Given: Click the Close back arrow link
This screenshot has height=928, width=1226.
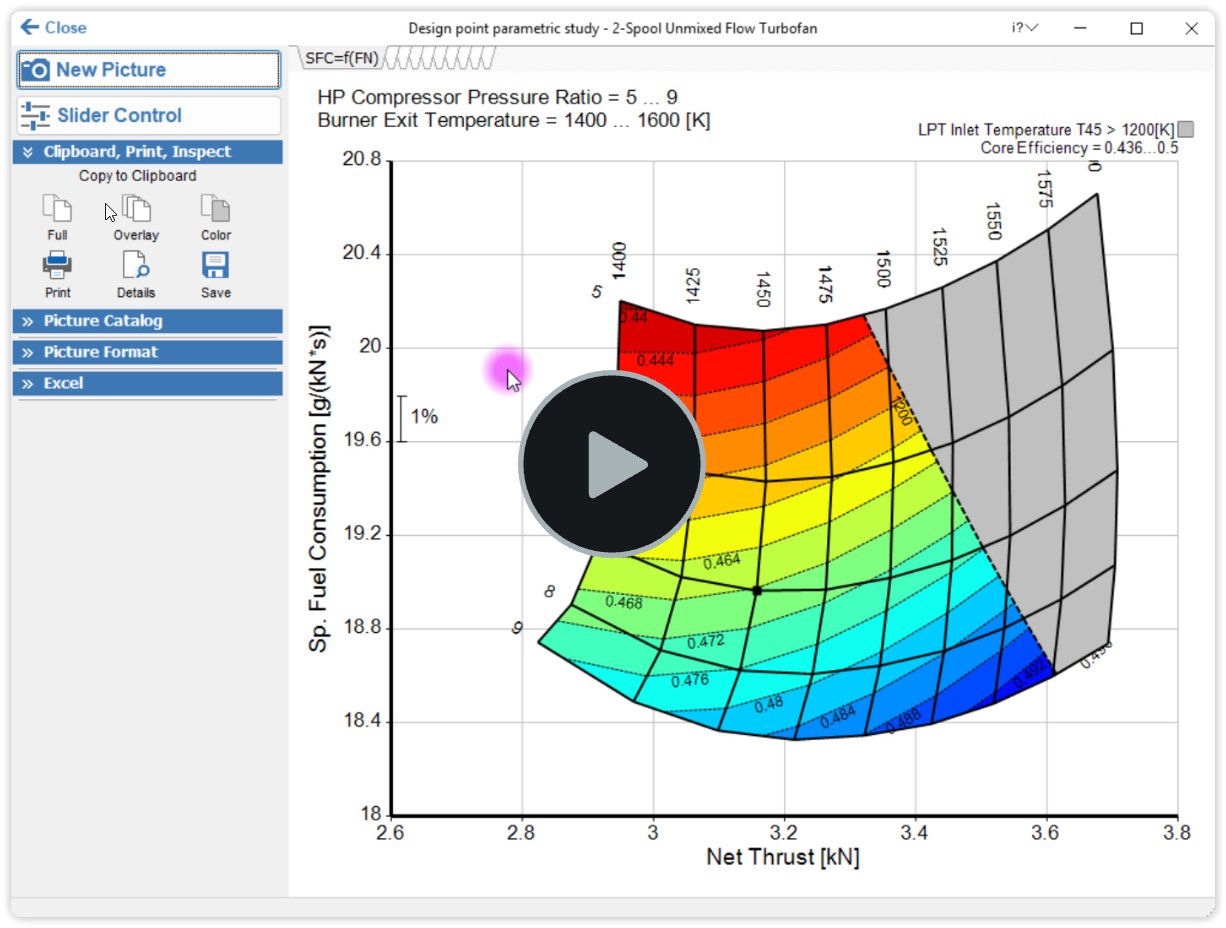Looking at the screenshot, I should point(54,28).
